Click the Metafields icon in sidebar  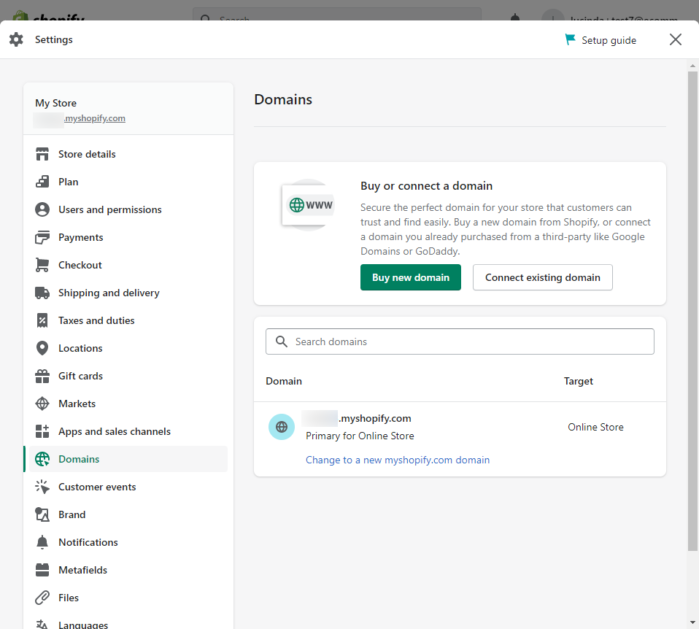[42, 570]
